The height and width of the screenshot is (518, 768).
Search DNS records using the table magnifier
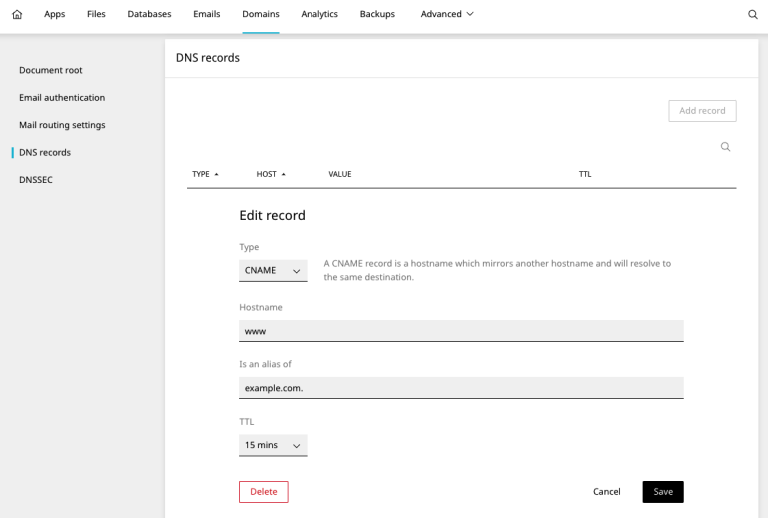[x=725, y=146]
